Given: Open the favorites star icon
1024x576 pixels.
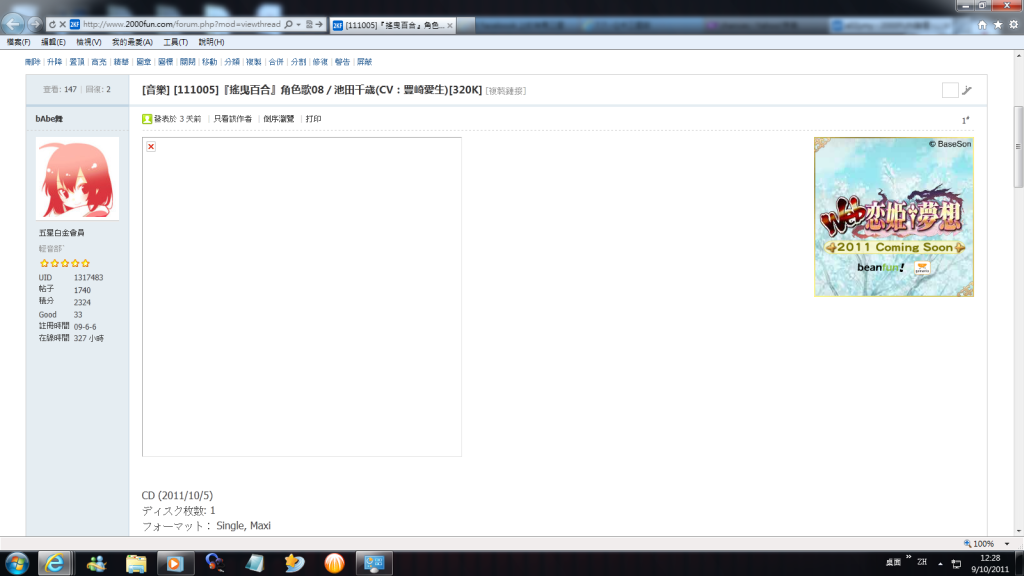Looking at the screenshot, I should 997,24.
